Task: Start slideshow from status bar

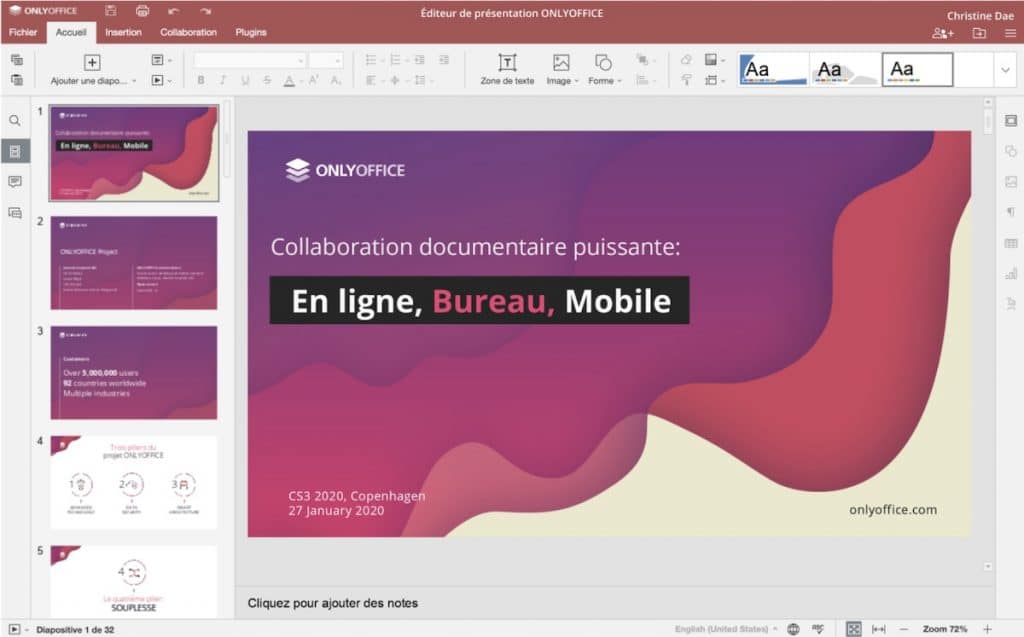Action: click(14, 629)
